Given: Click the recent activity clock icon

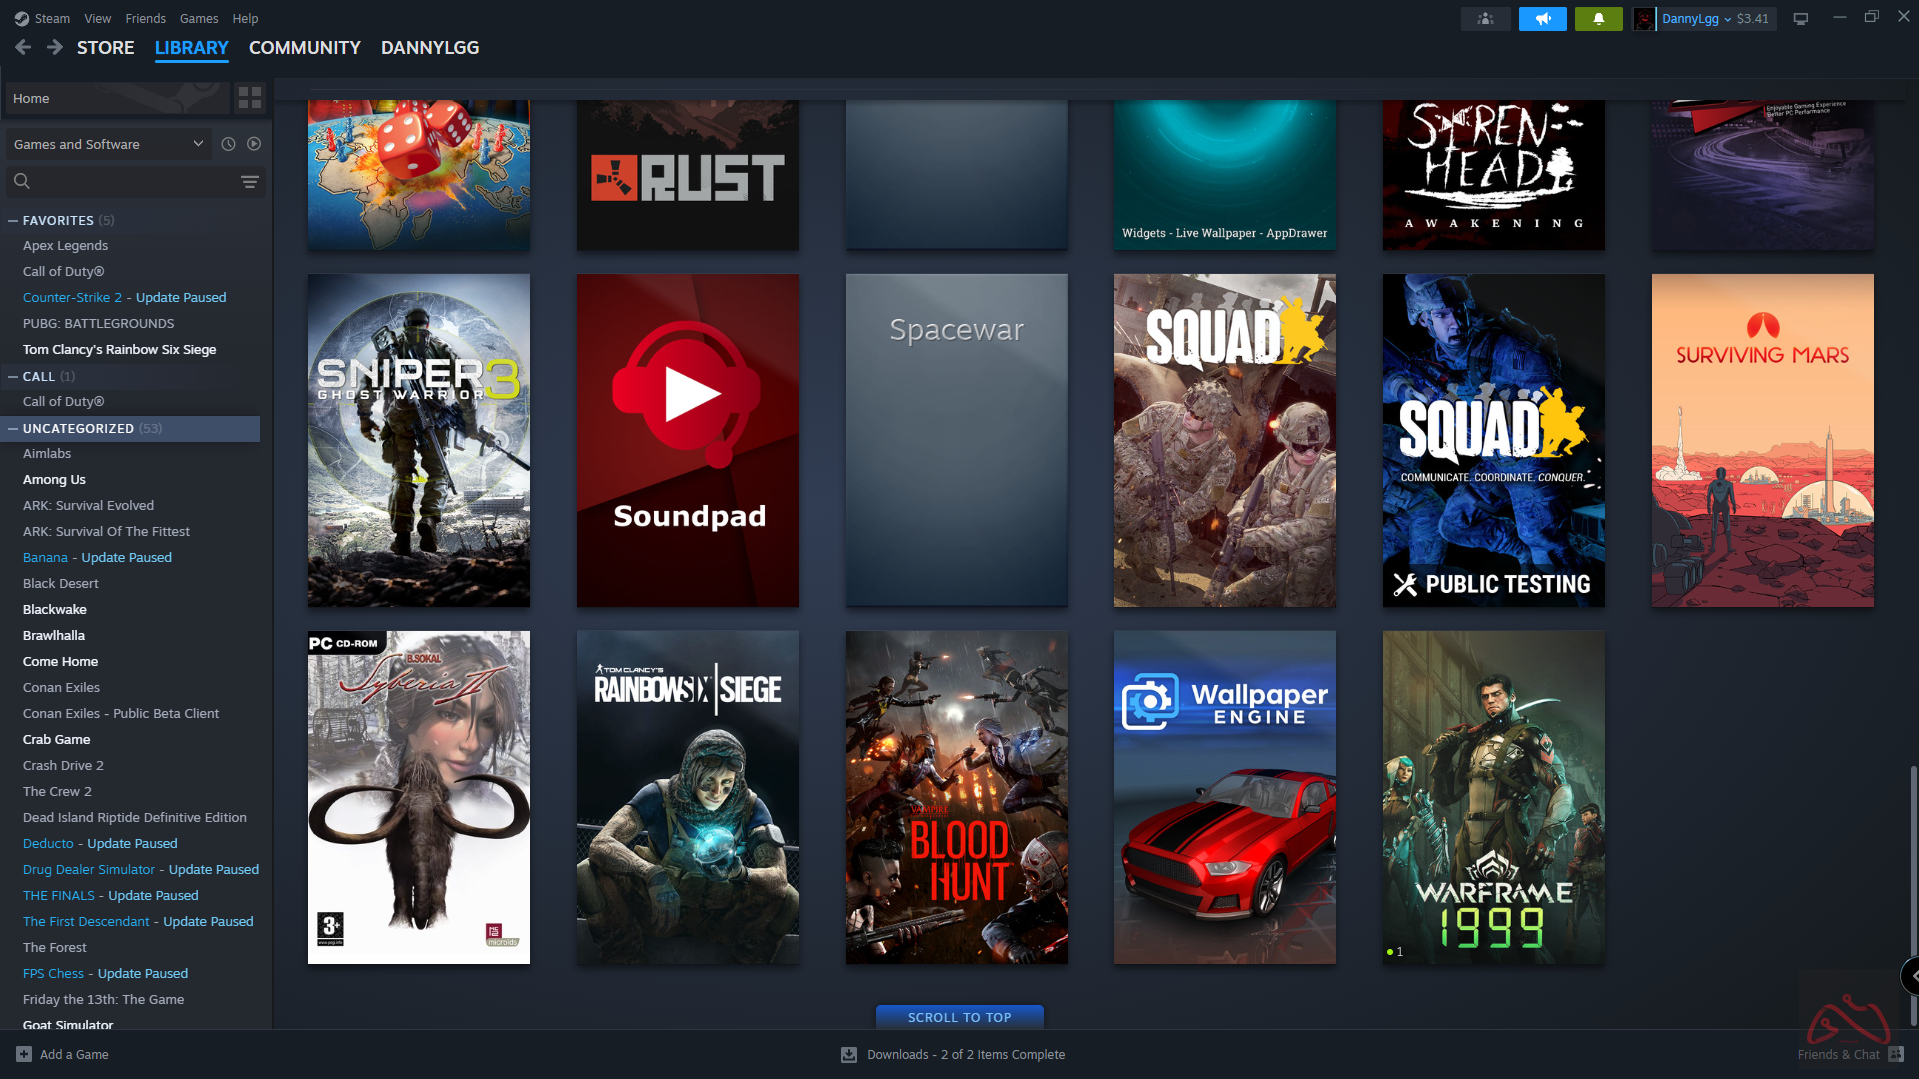Looking at the screenshot, I should tap(228, 144).
